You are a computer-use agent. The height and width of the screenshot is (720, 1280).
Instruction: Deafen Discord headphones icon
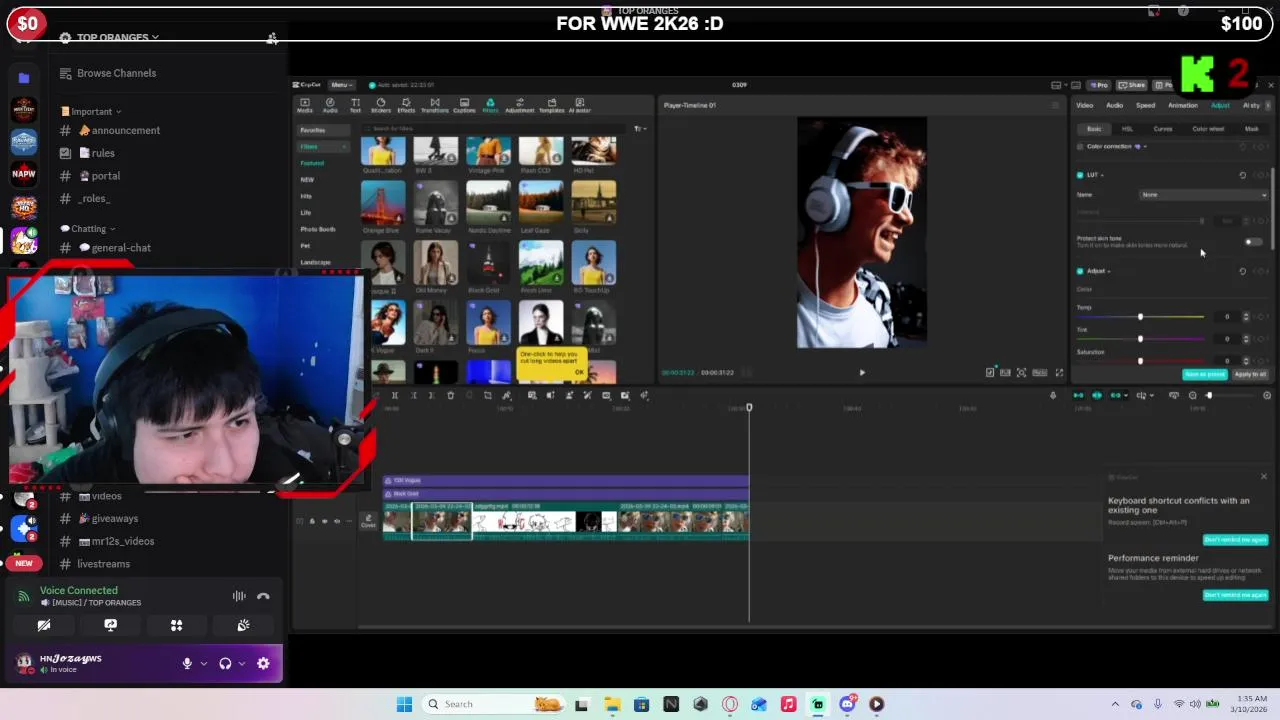coord(225,663)
